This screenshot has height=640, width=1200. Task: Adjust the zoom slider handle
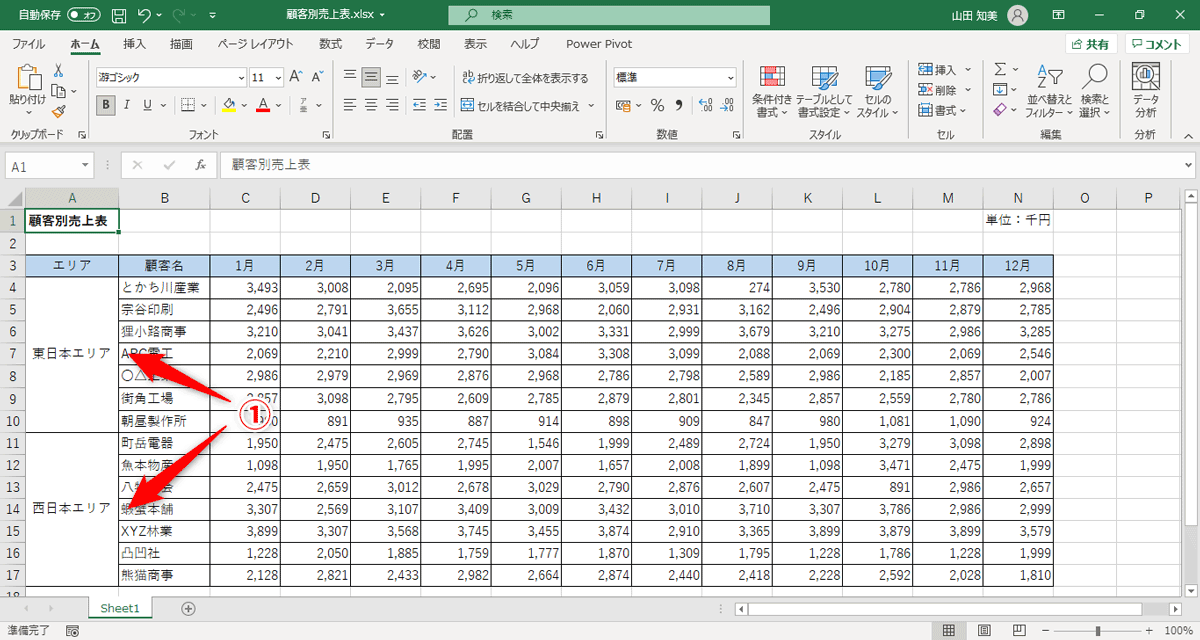tap(1097, 631)
